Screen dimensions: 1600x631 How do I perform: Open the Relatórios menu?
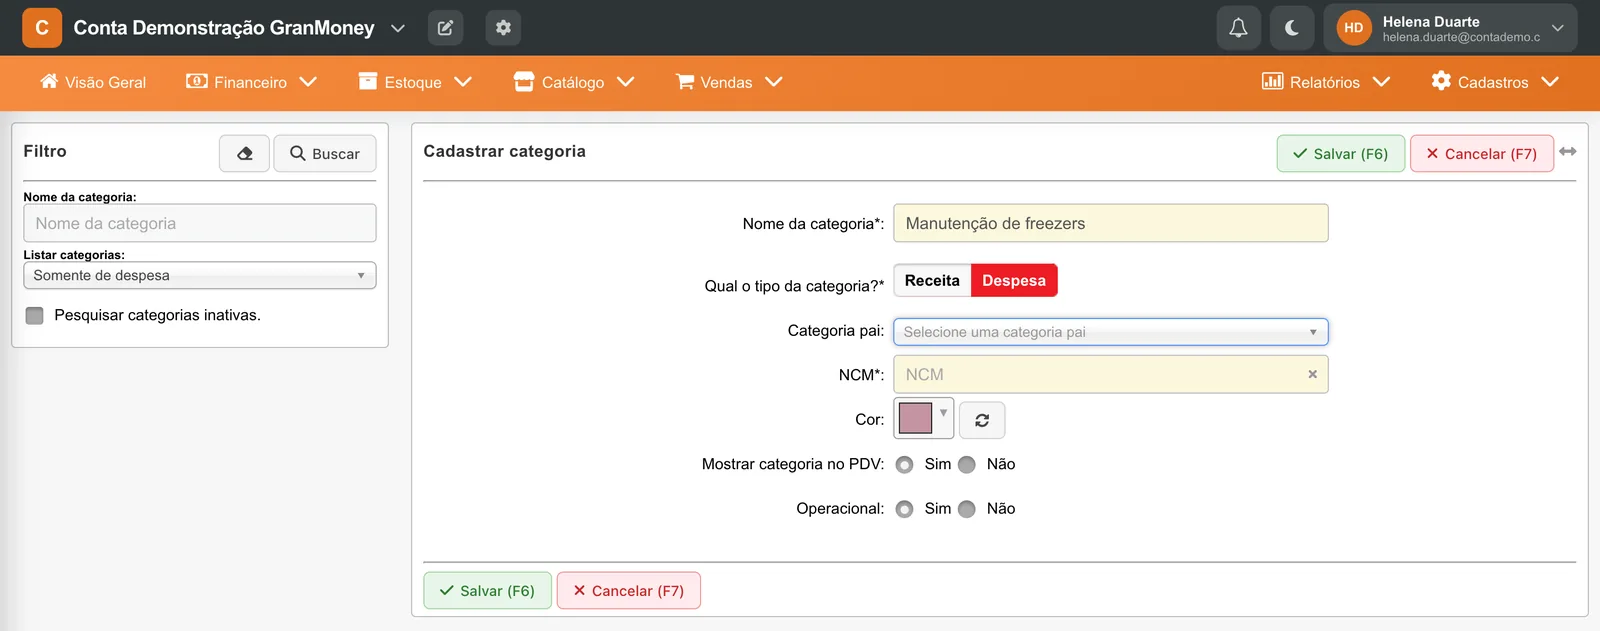pyautogui.click(x=1326, y=82)
